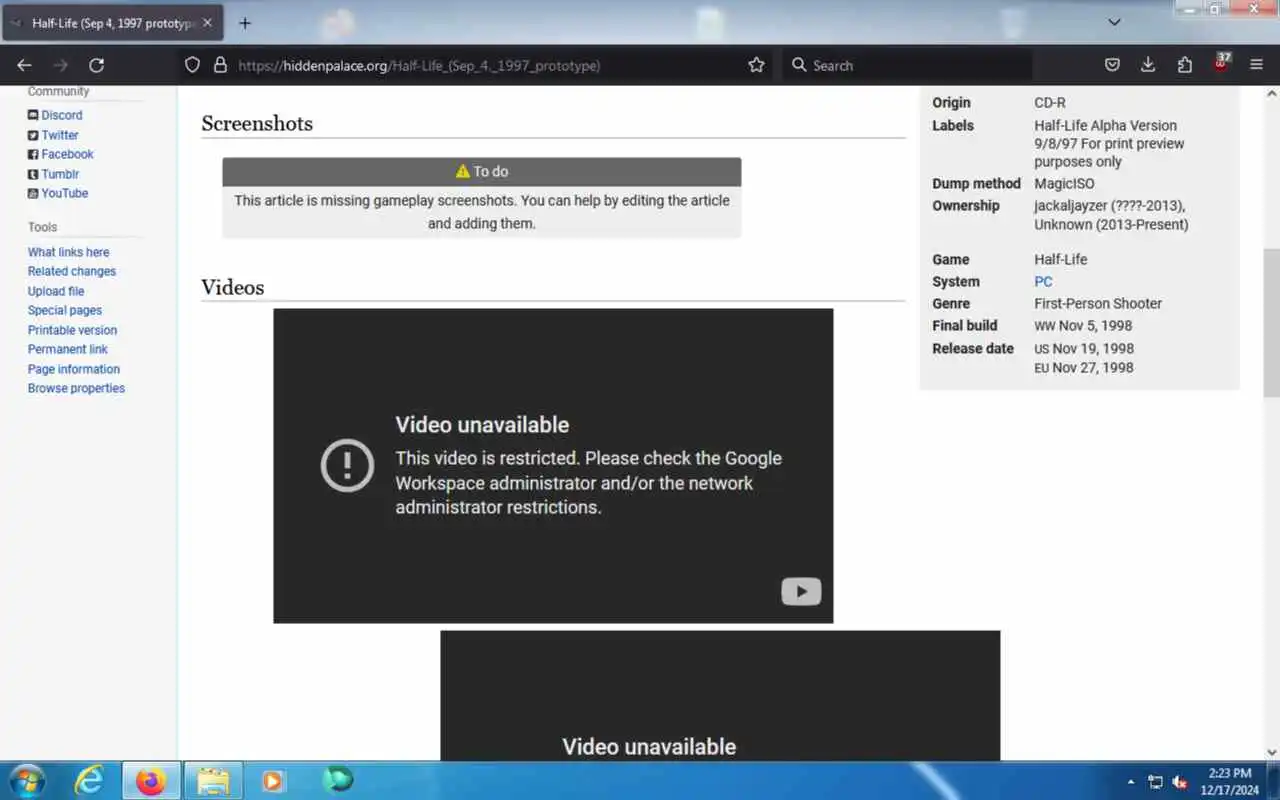Open Special pages link
Image resolution: width=1280 pixels, height=800 pixels.
pos(65,310)
